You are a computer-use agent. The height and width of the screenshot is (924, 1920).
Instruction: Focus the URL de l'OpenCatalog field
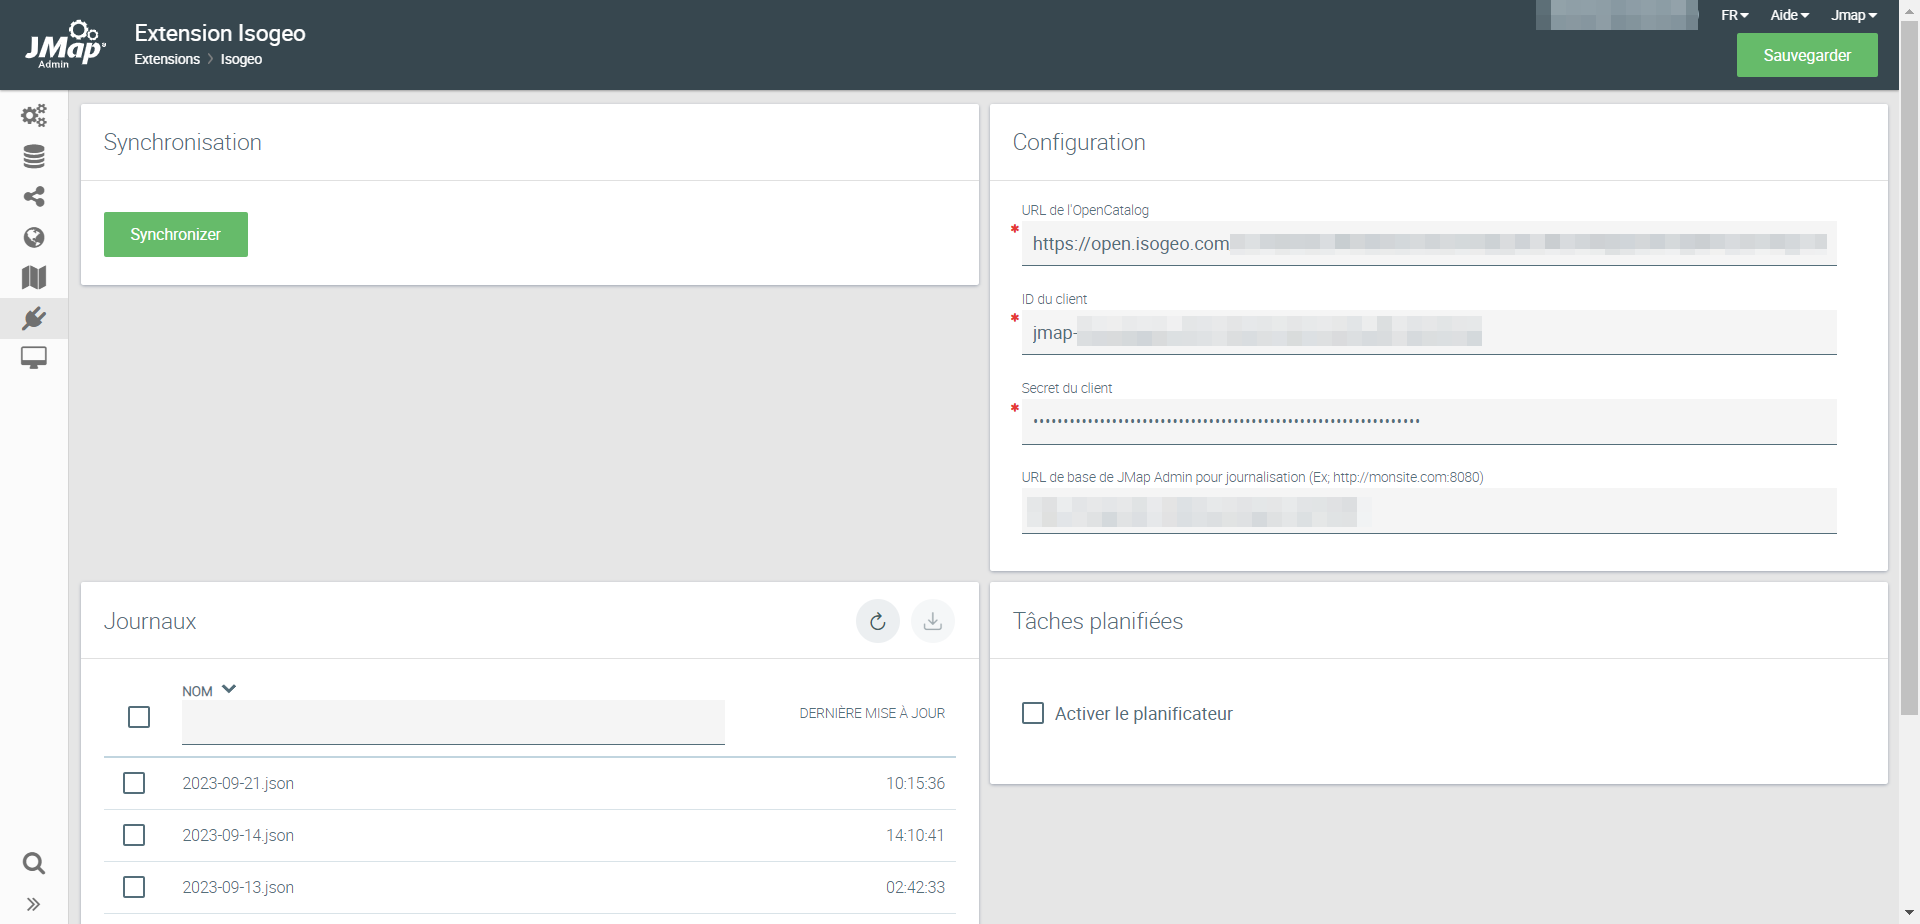[x=1429, y=243]
